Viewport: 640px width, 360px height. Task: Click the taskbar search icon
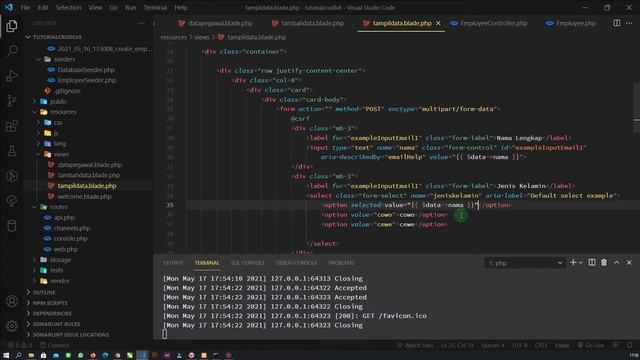(18, 356)
